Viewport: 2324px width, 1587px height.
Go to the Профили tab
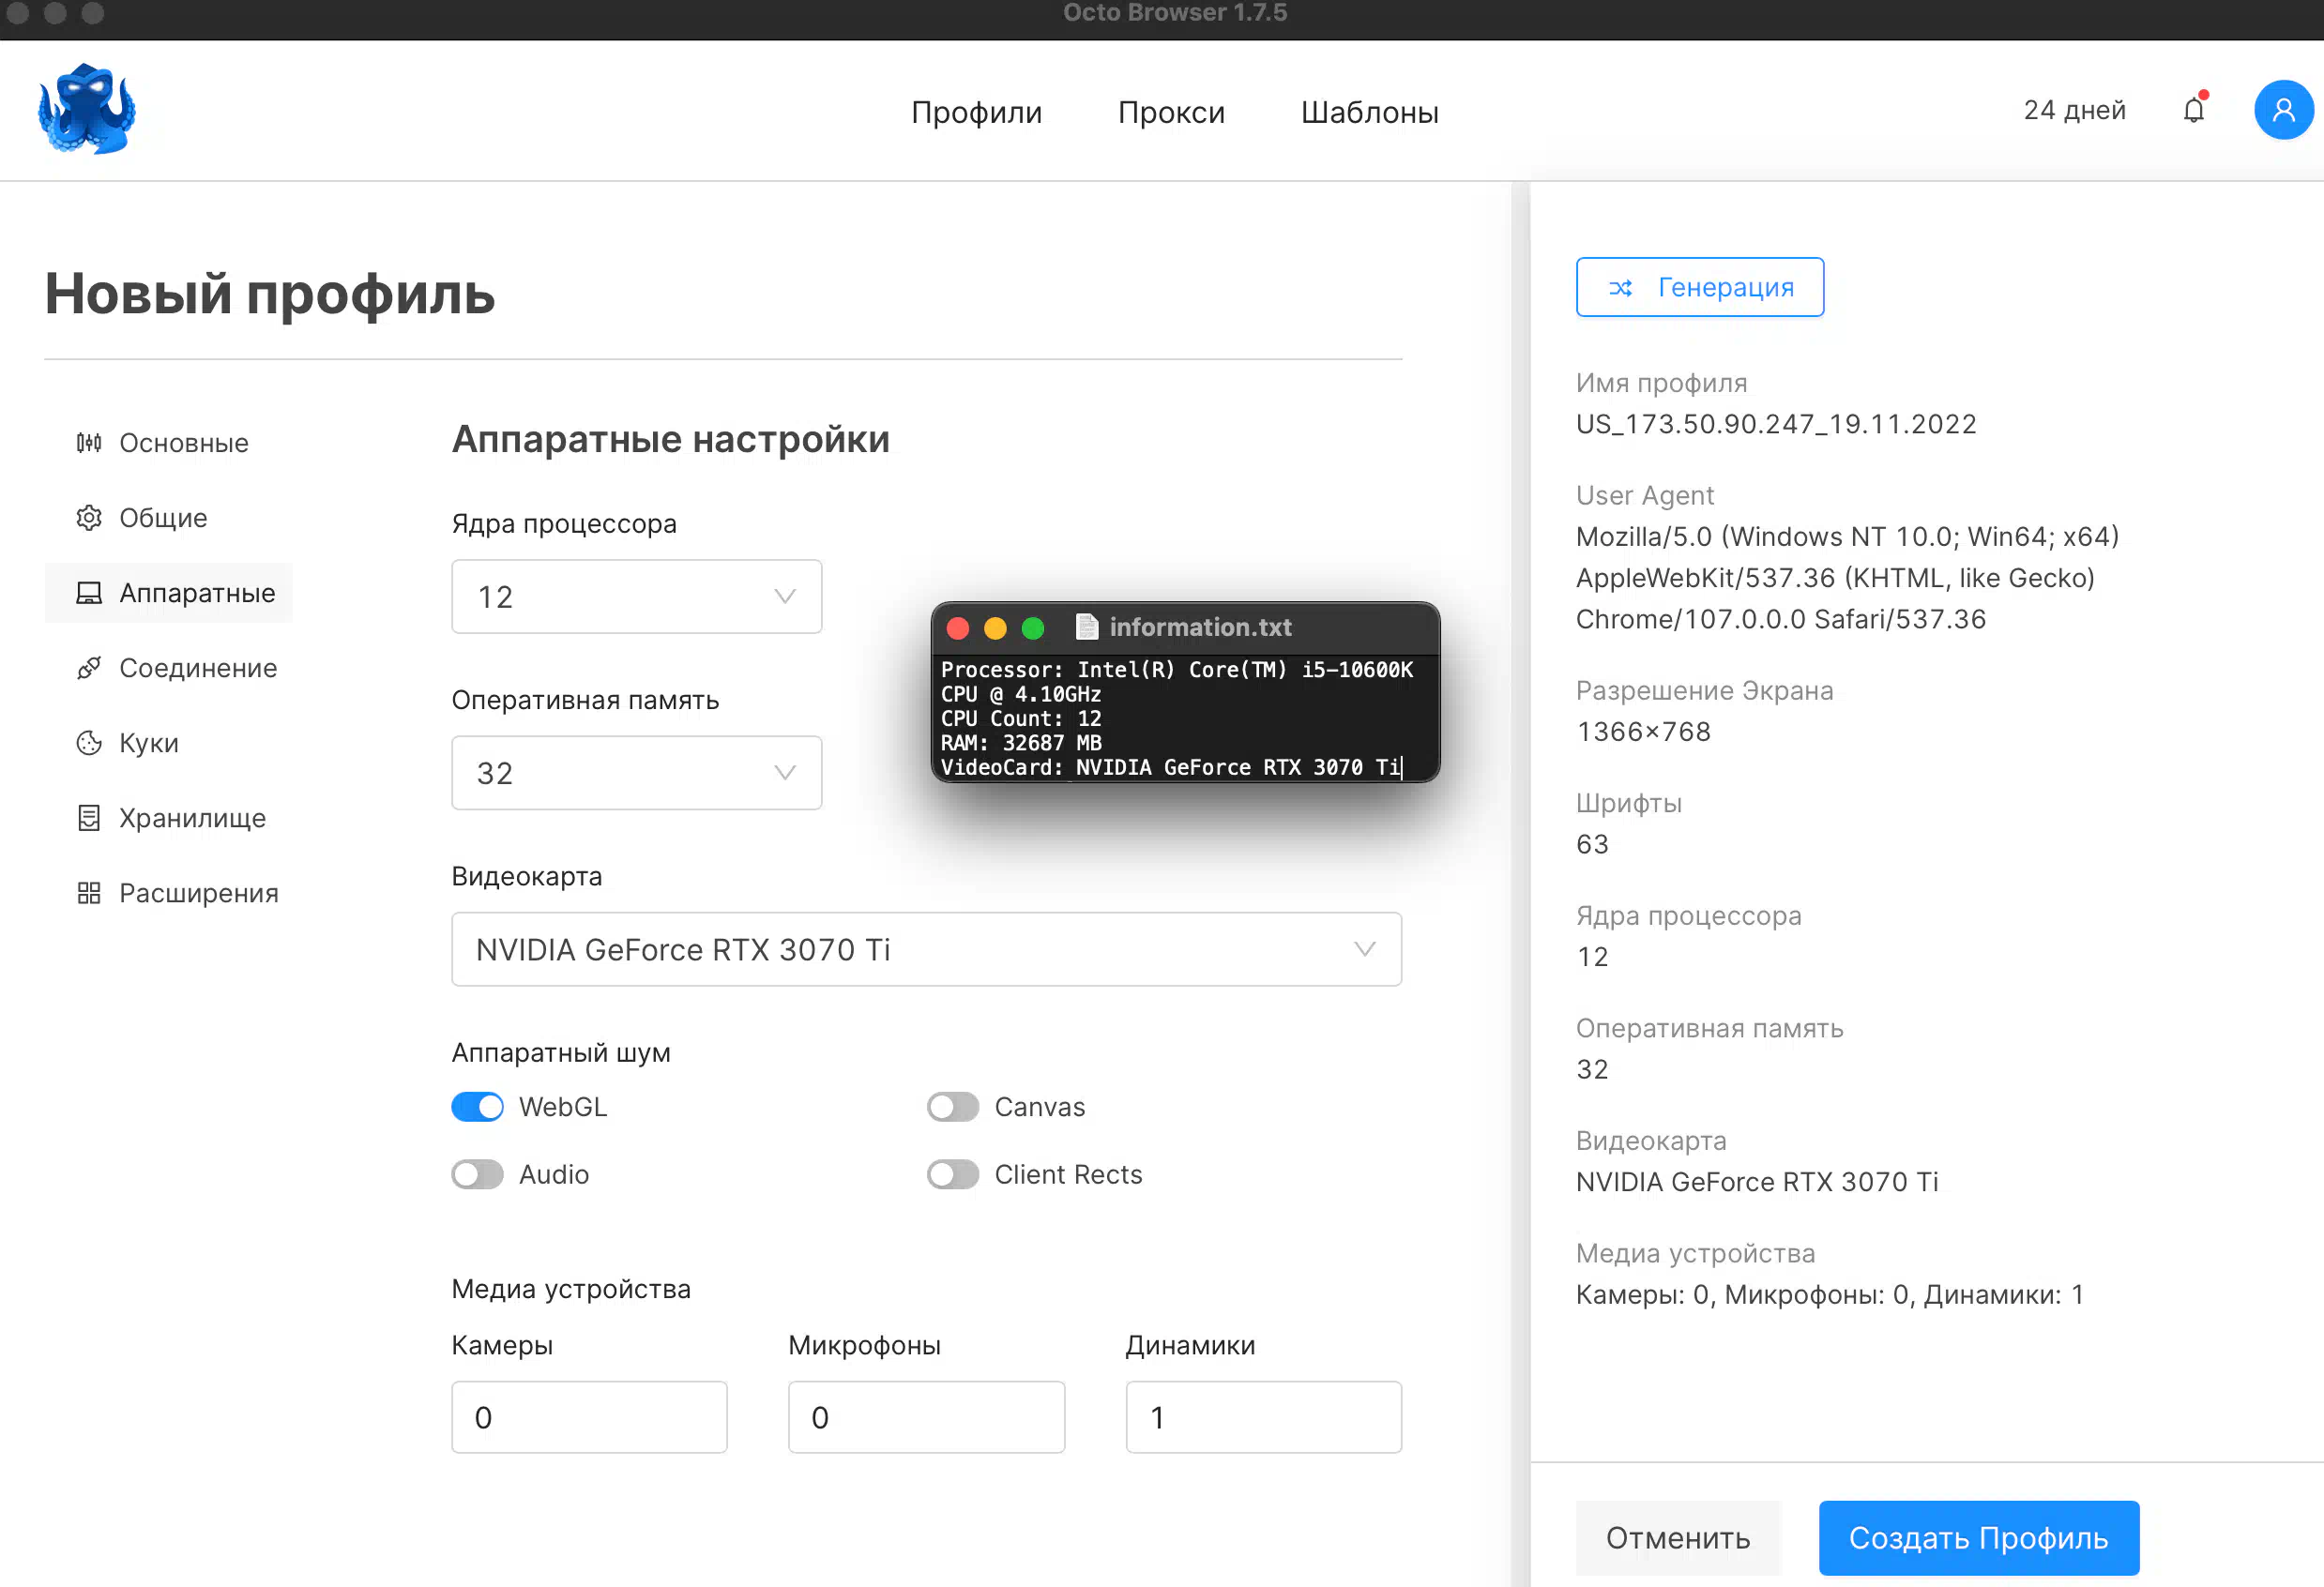point(976,112)
